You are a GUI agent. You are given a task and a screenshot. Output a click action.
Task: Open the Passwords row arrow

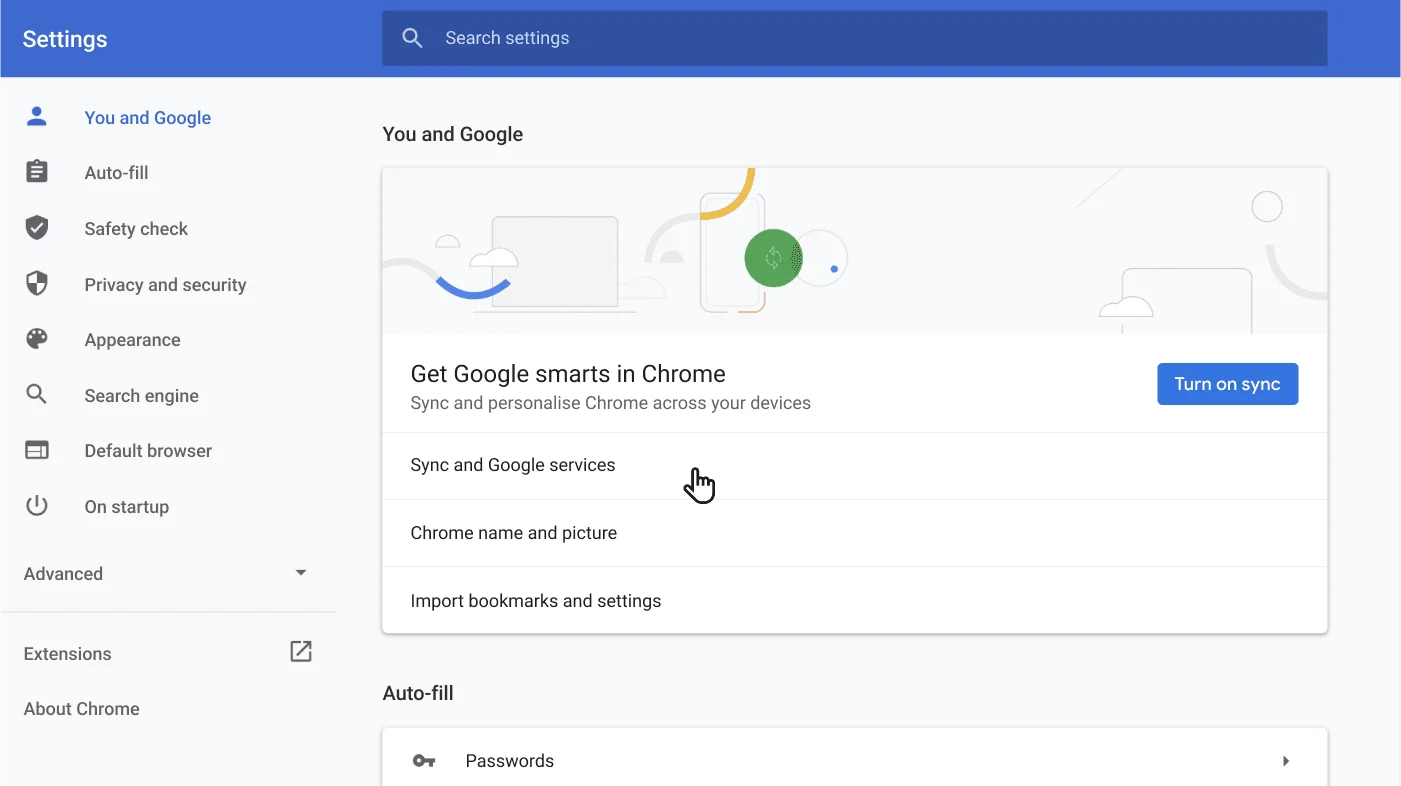click(x=1286, y=760)
